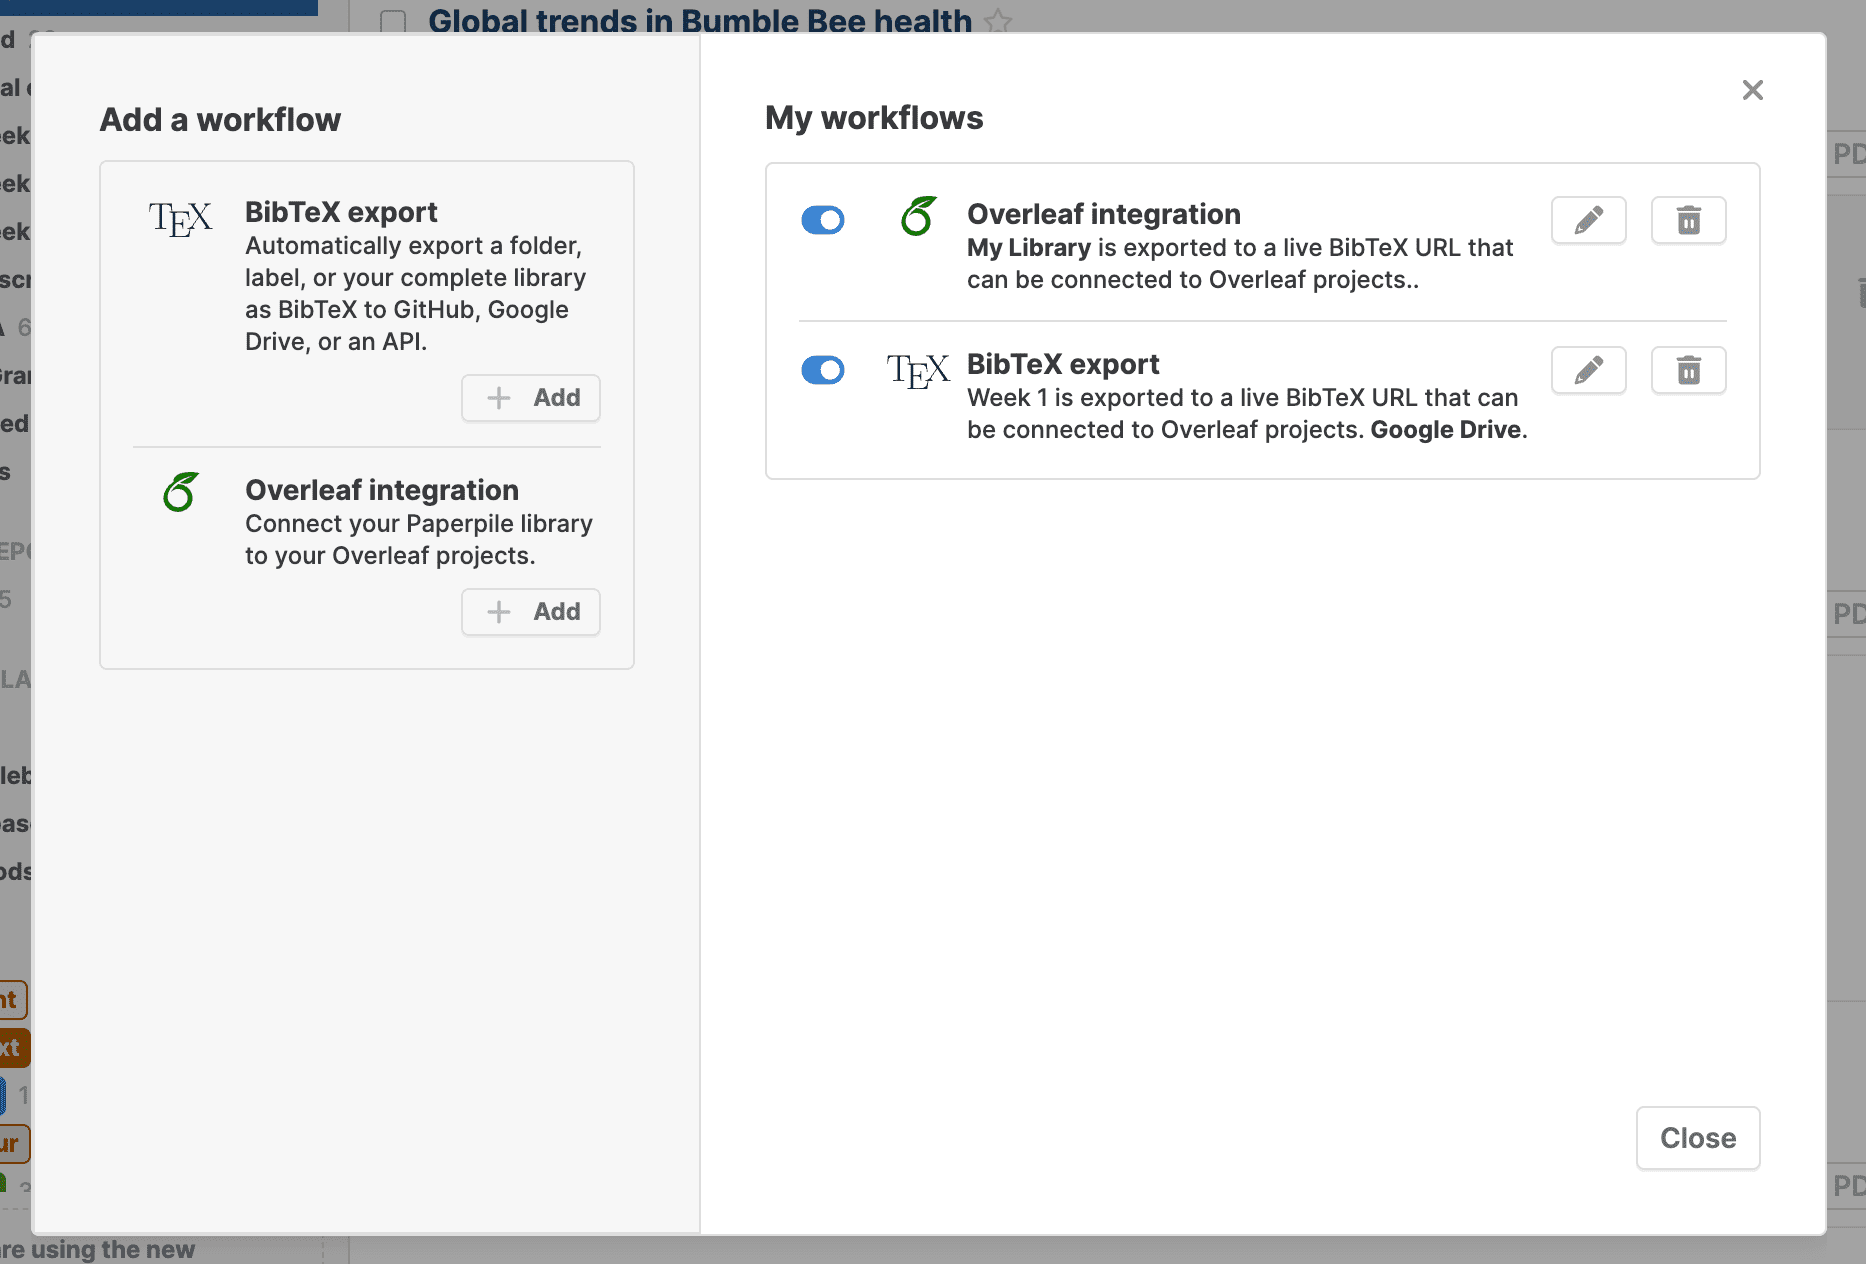Remove the BibTeX export workflow with trash icon
The width and height of the screenshot is (1866, 1264).
coord(1688,370)
